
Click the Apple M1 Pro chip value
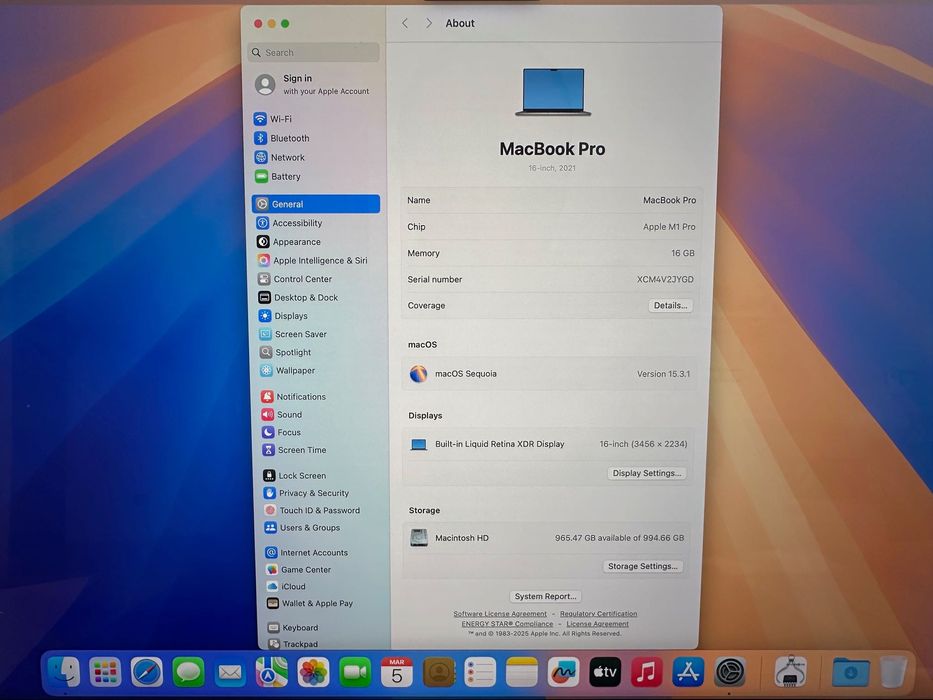pos(669,227)
